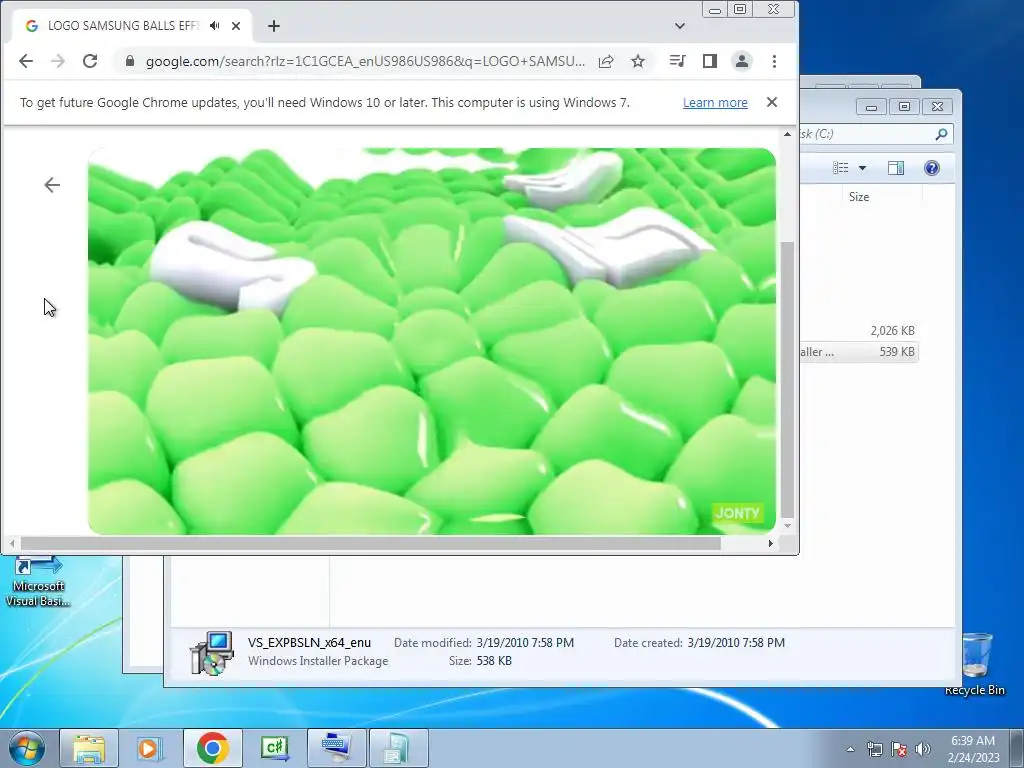Click the horizontal scrollbar thumb in Chrome
This screenshot has width=1024, height=768.
(x=370, y=543)
